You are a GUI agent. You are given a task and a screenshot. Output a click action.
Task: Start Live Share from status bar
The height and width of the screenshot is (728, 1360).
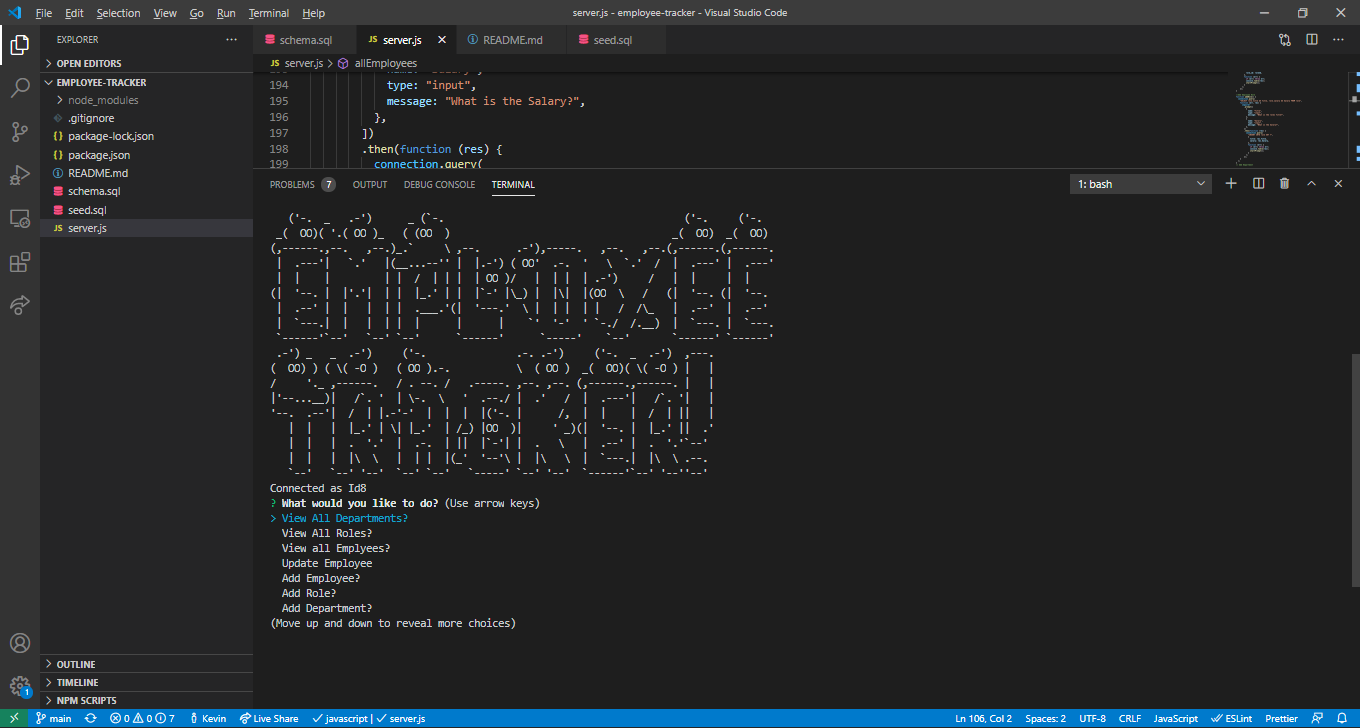coord(268,719)
